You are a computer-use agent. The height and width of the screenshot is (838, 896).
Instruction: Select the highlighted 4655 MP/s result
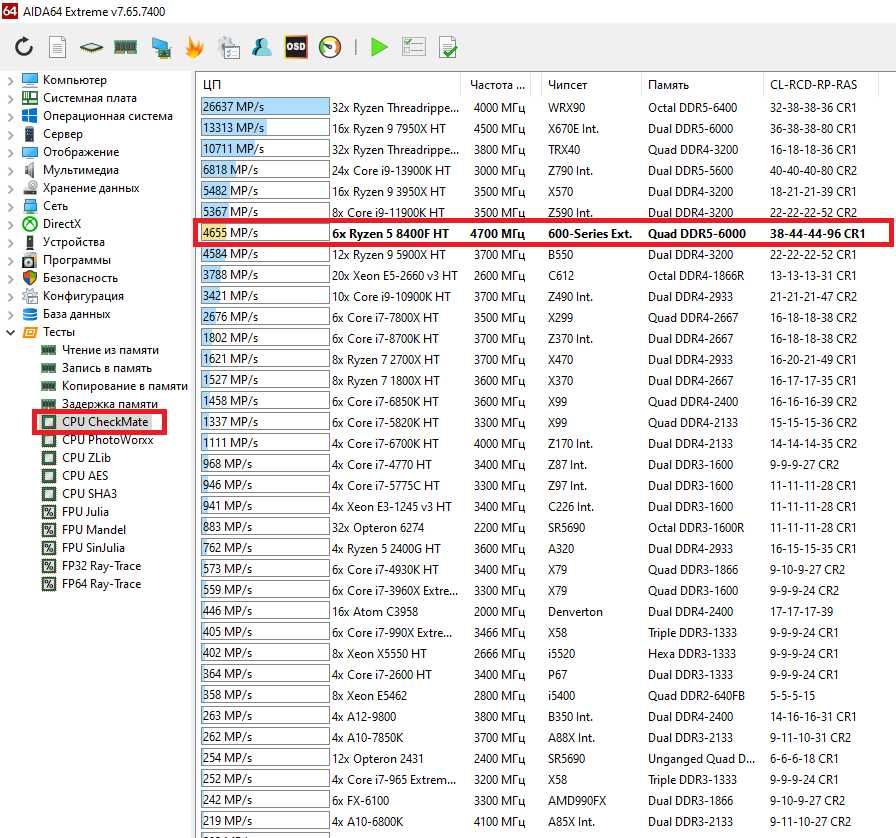pyautogui.click(x=265, y=233)
